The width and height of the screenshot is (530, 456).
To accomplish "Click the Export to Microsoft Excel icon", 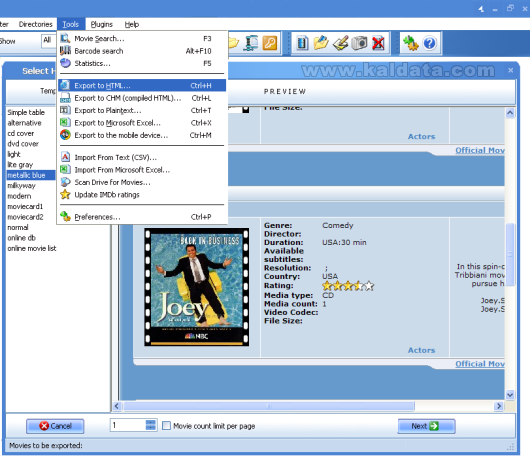I will [65, 123].
